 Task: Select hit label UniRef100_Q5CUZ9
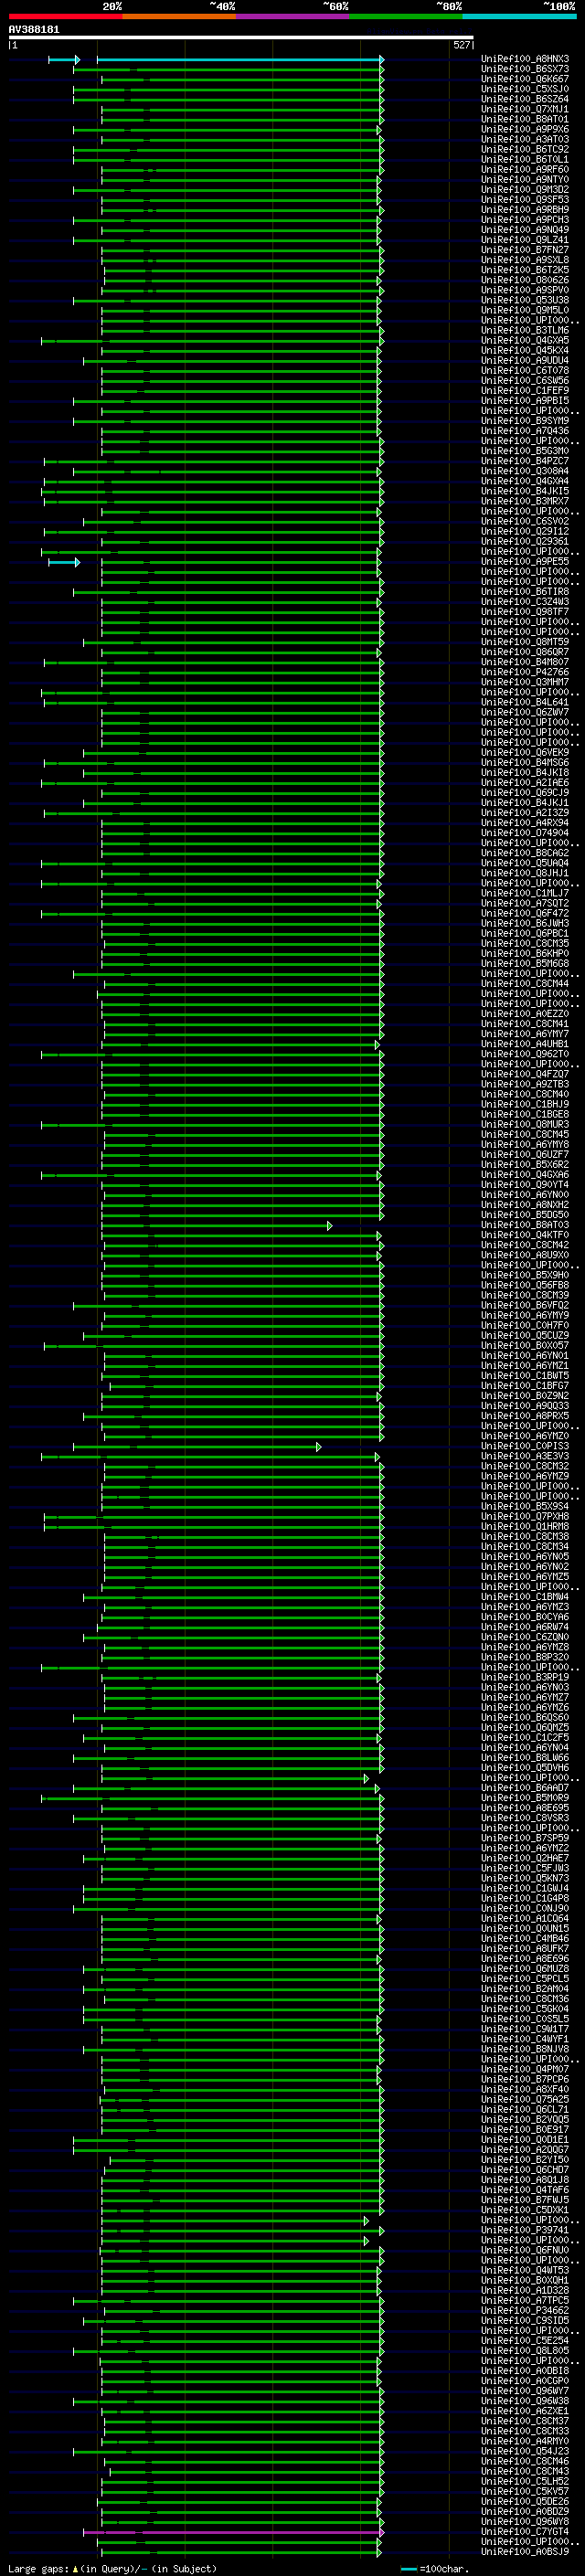(x=525, y=1336)
